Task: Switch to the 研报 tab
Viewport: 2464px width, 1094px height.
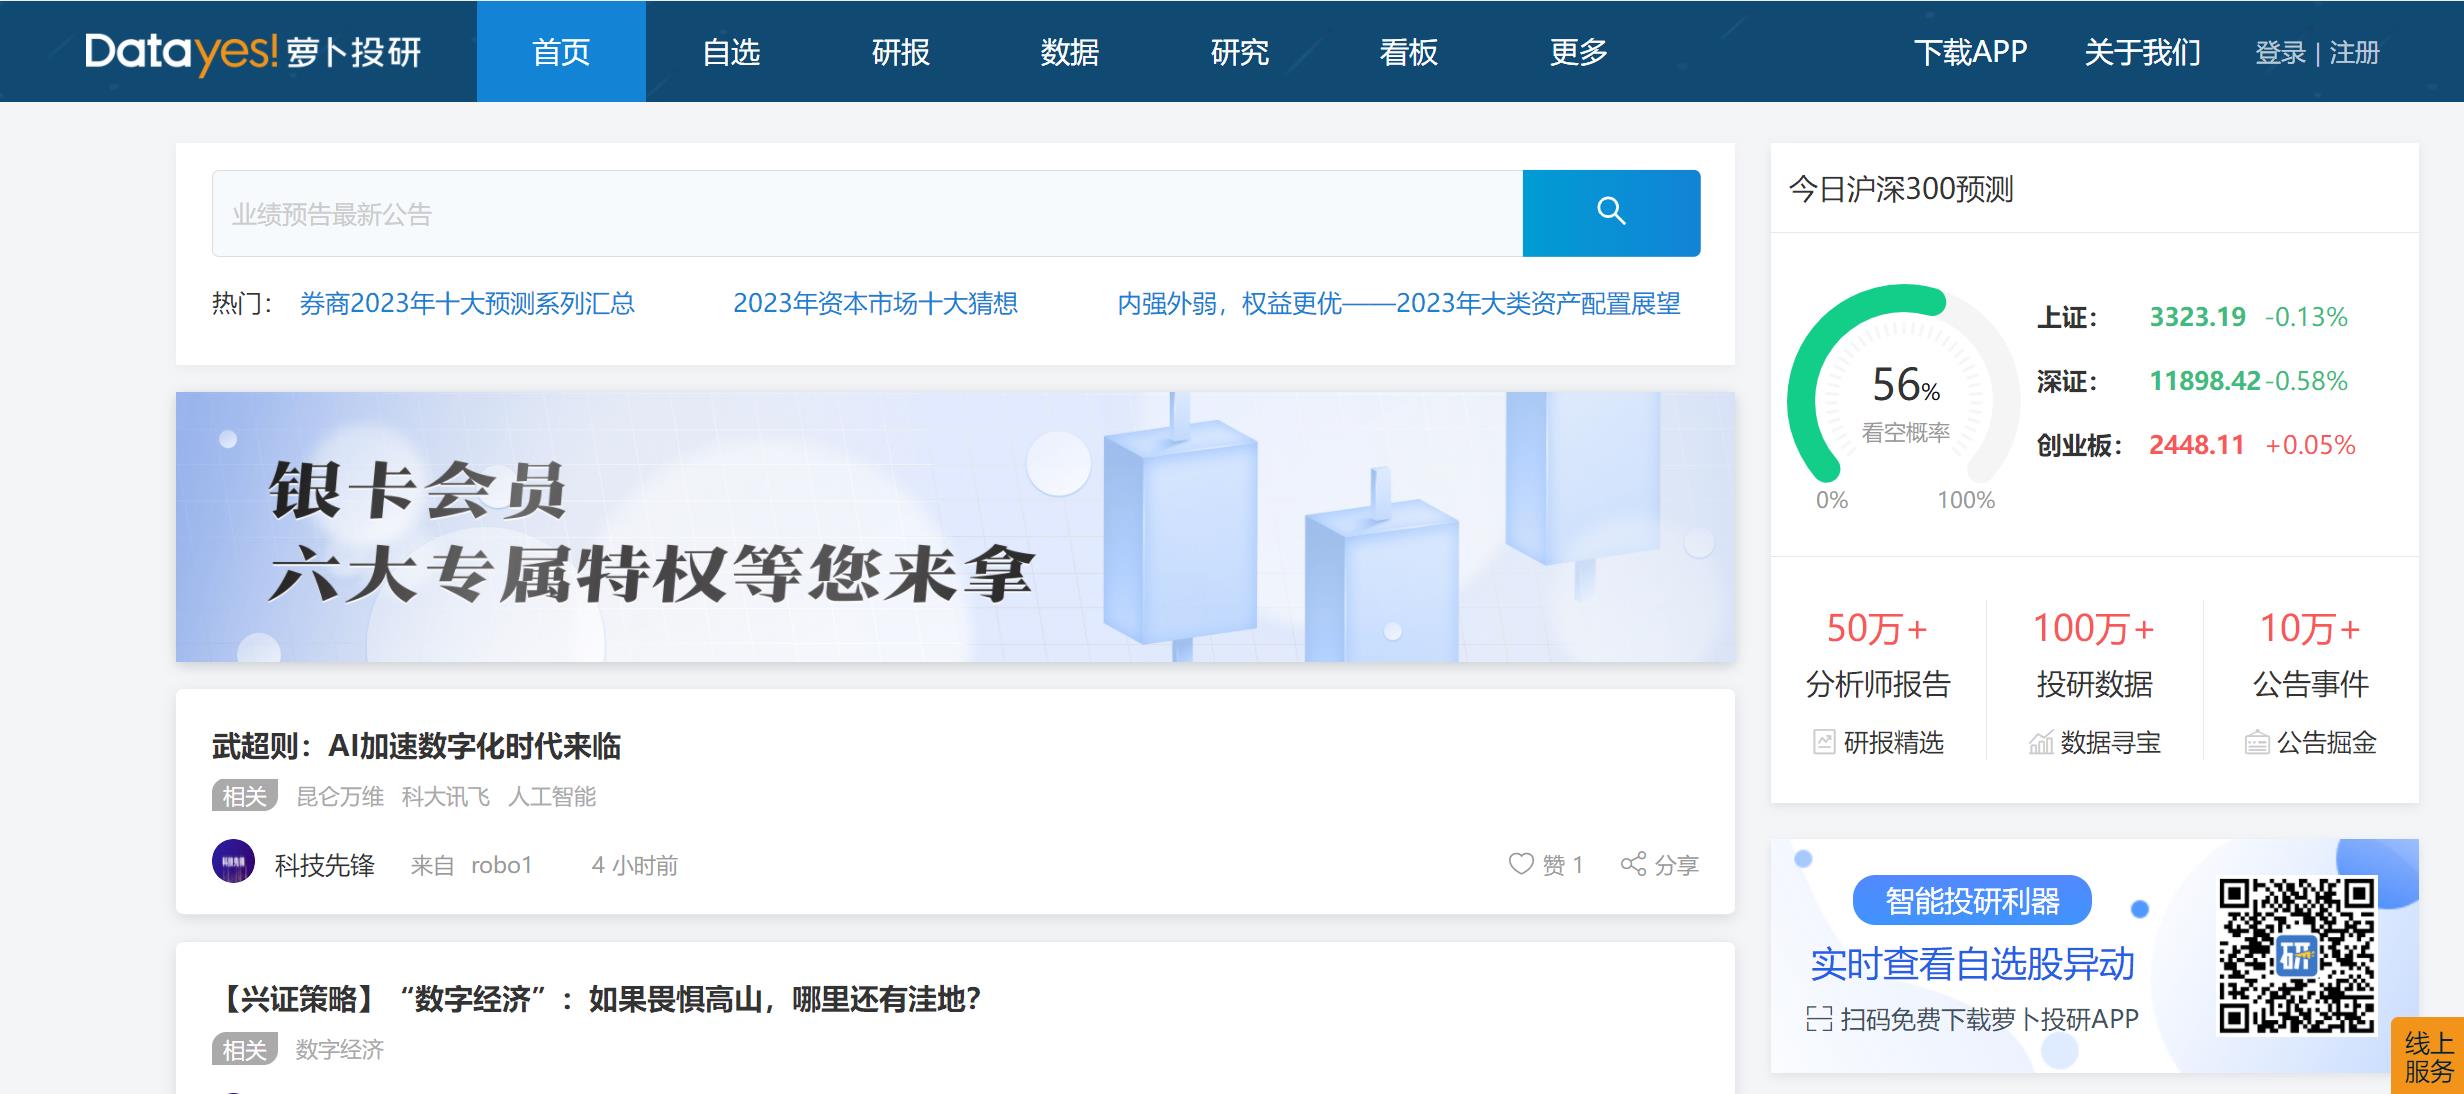Action: [x=901, y=51]
